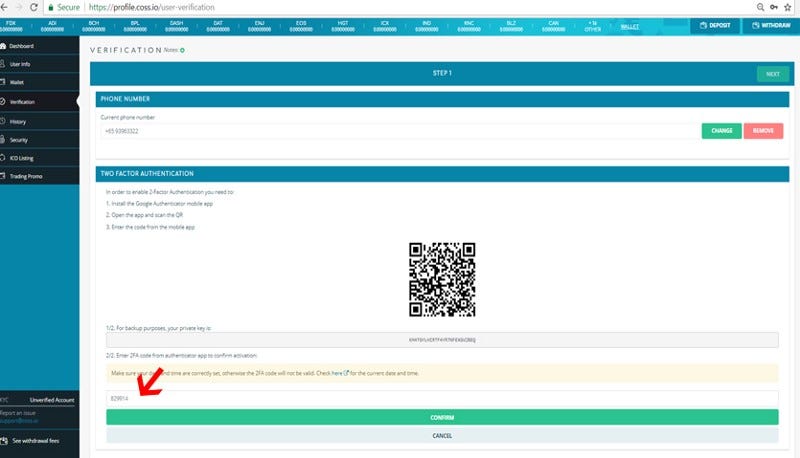
Task: Click the Trading Promo icon
Action: click(3, 176)
